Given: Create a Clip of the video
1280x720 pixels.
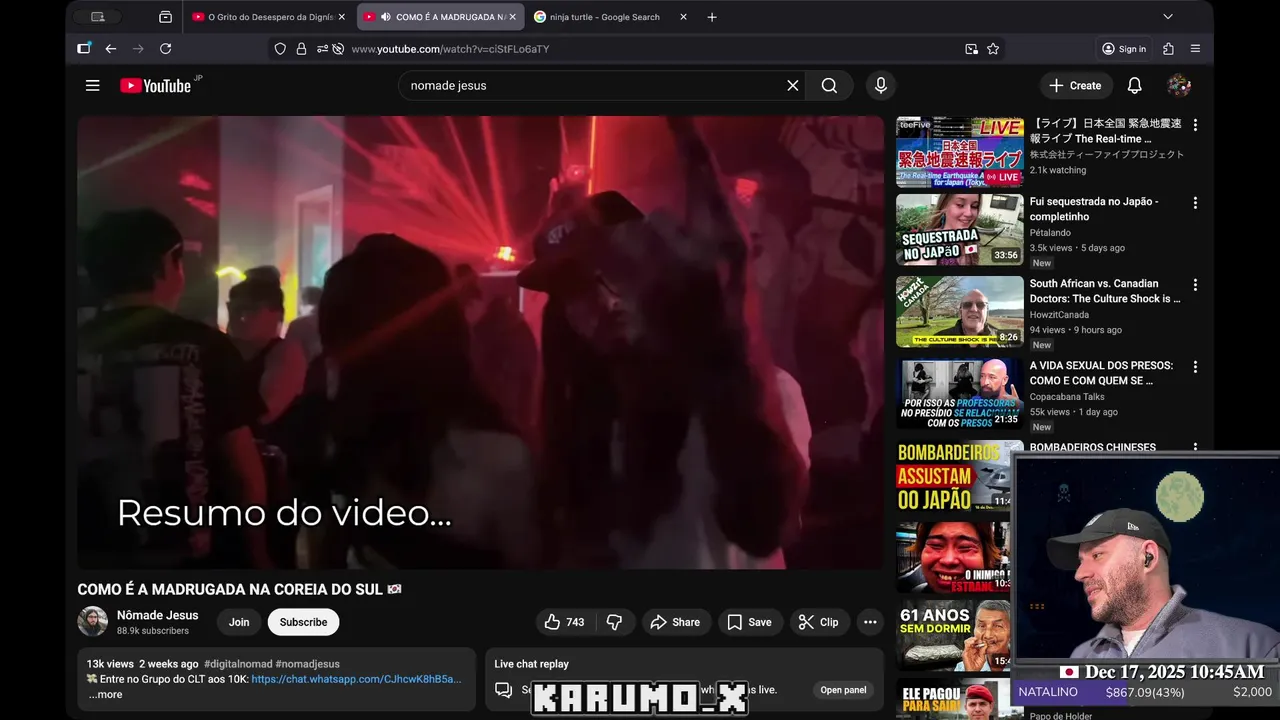Looking at the screenshot, I should click(x=818, y=622).
